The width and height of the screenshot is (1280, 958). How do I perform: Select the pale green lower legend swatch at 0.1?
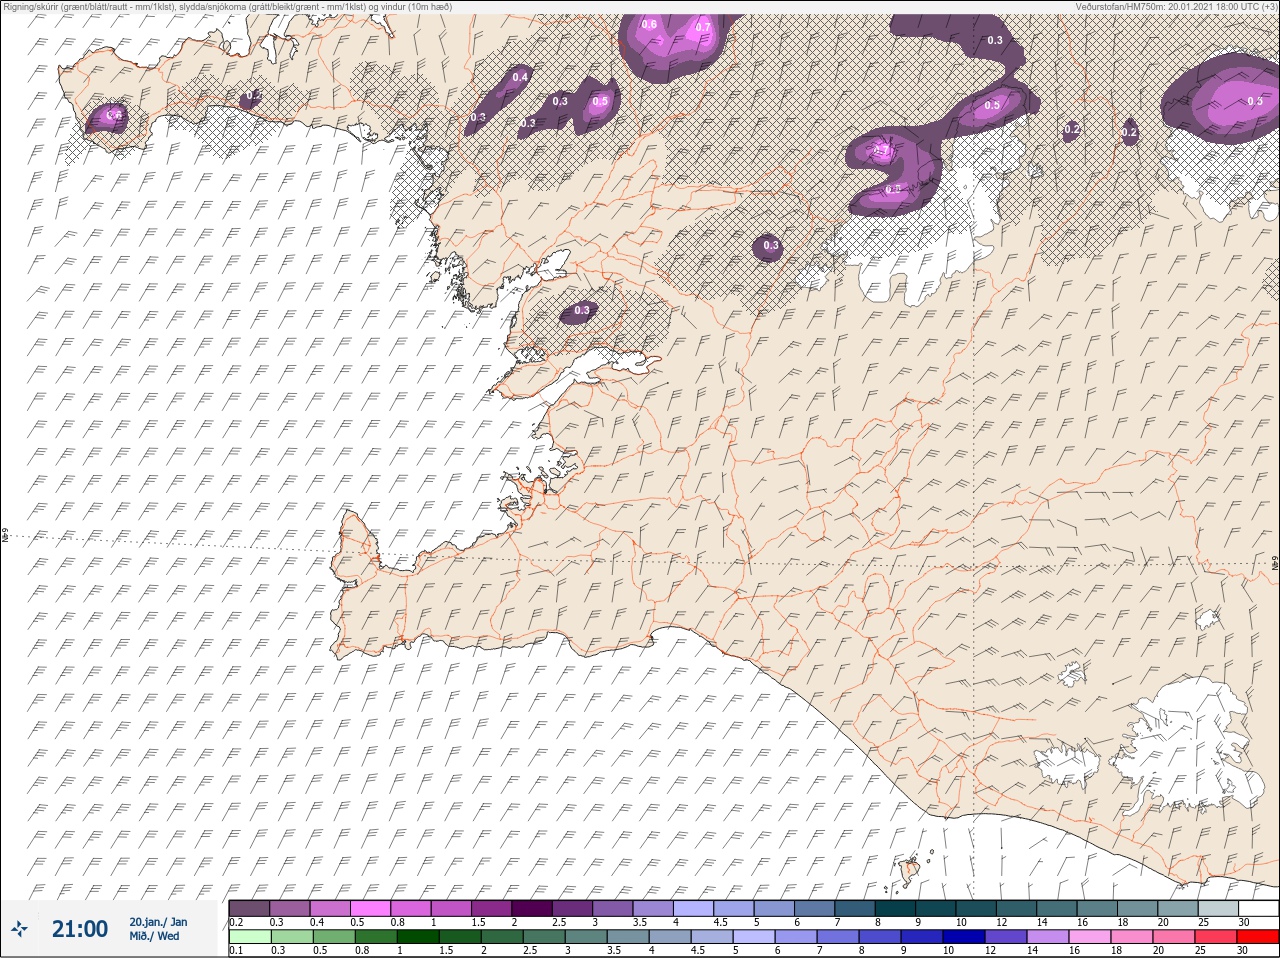pyautogui.click(x=249, y=937)
